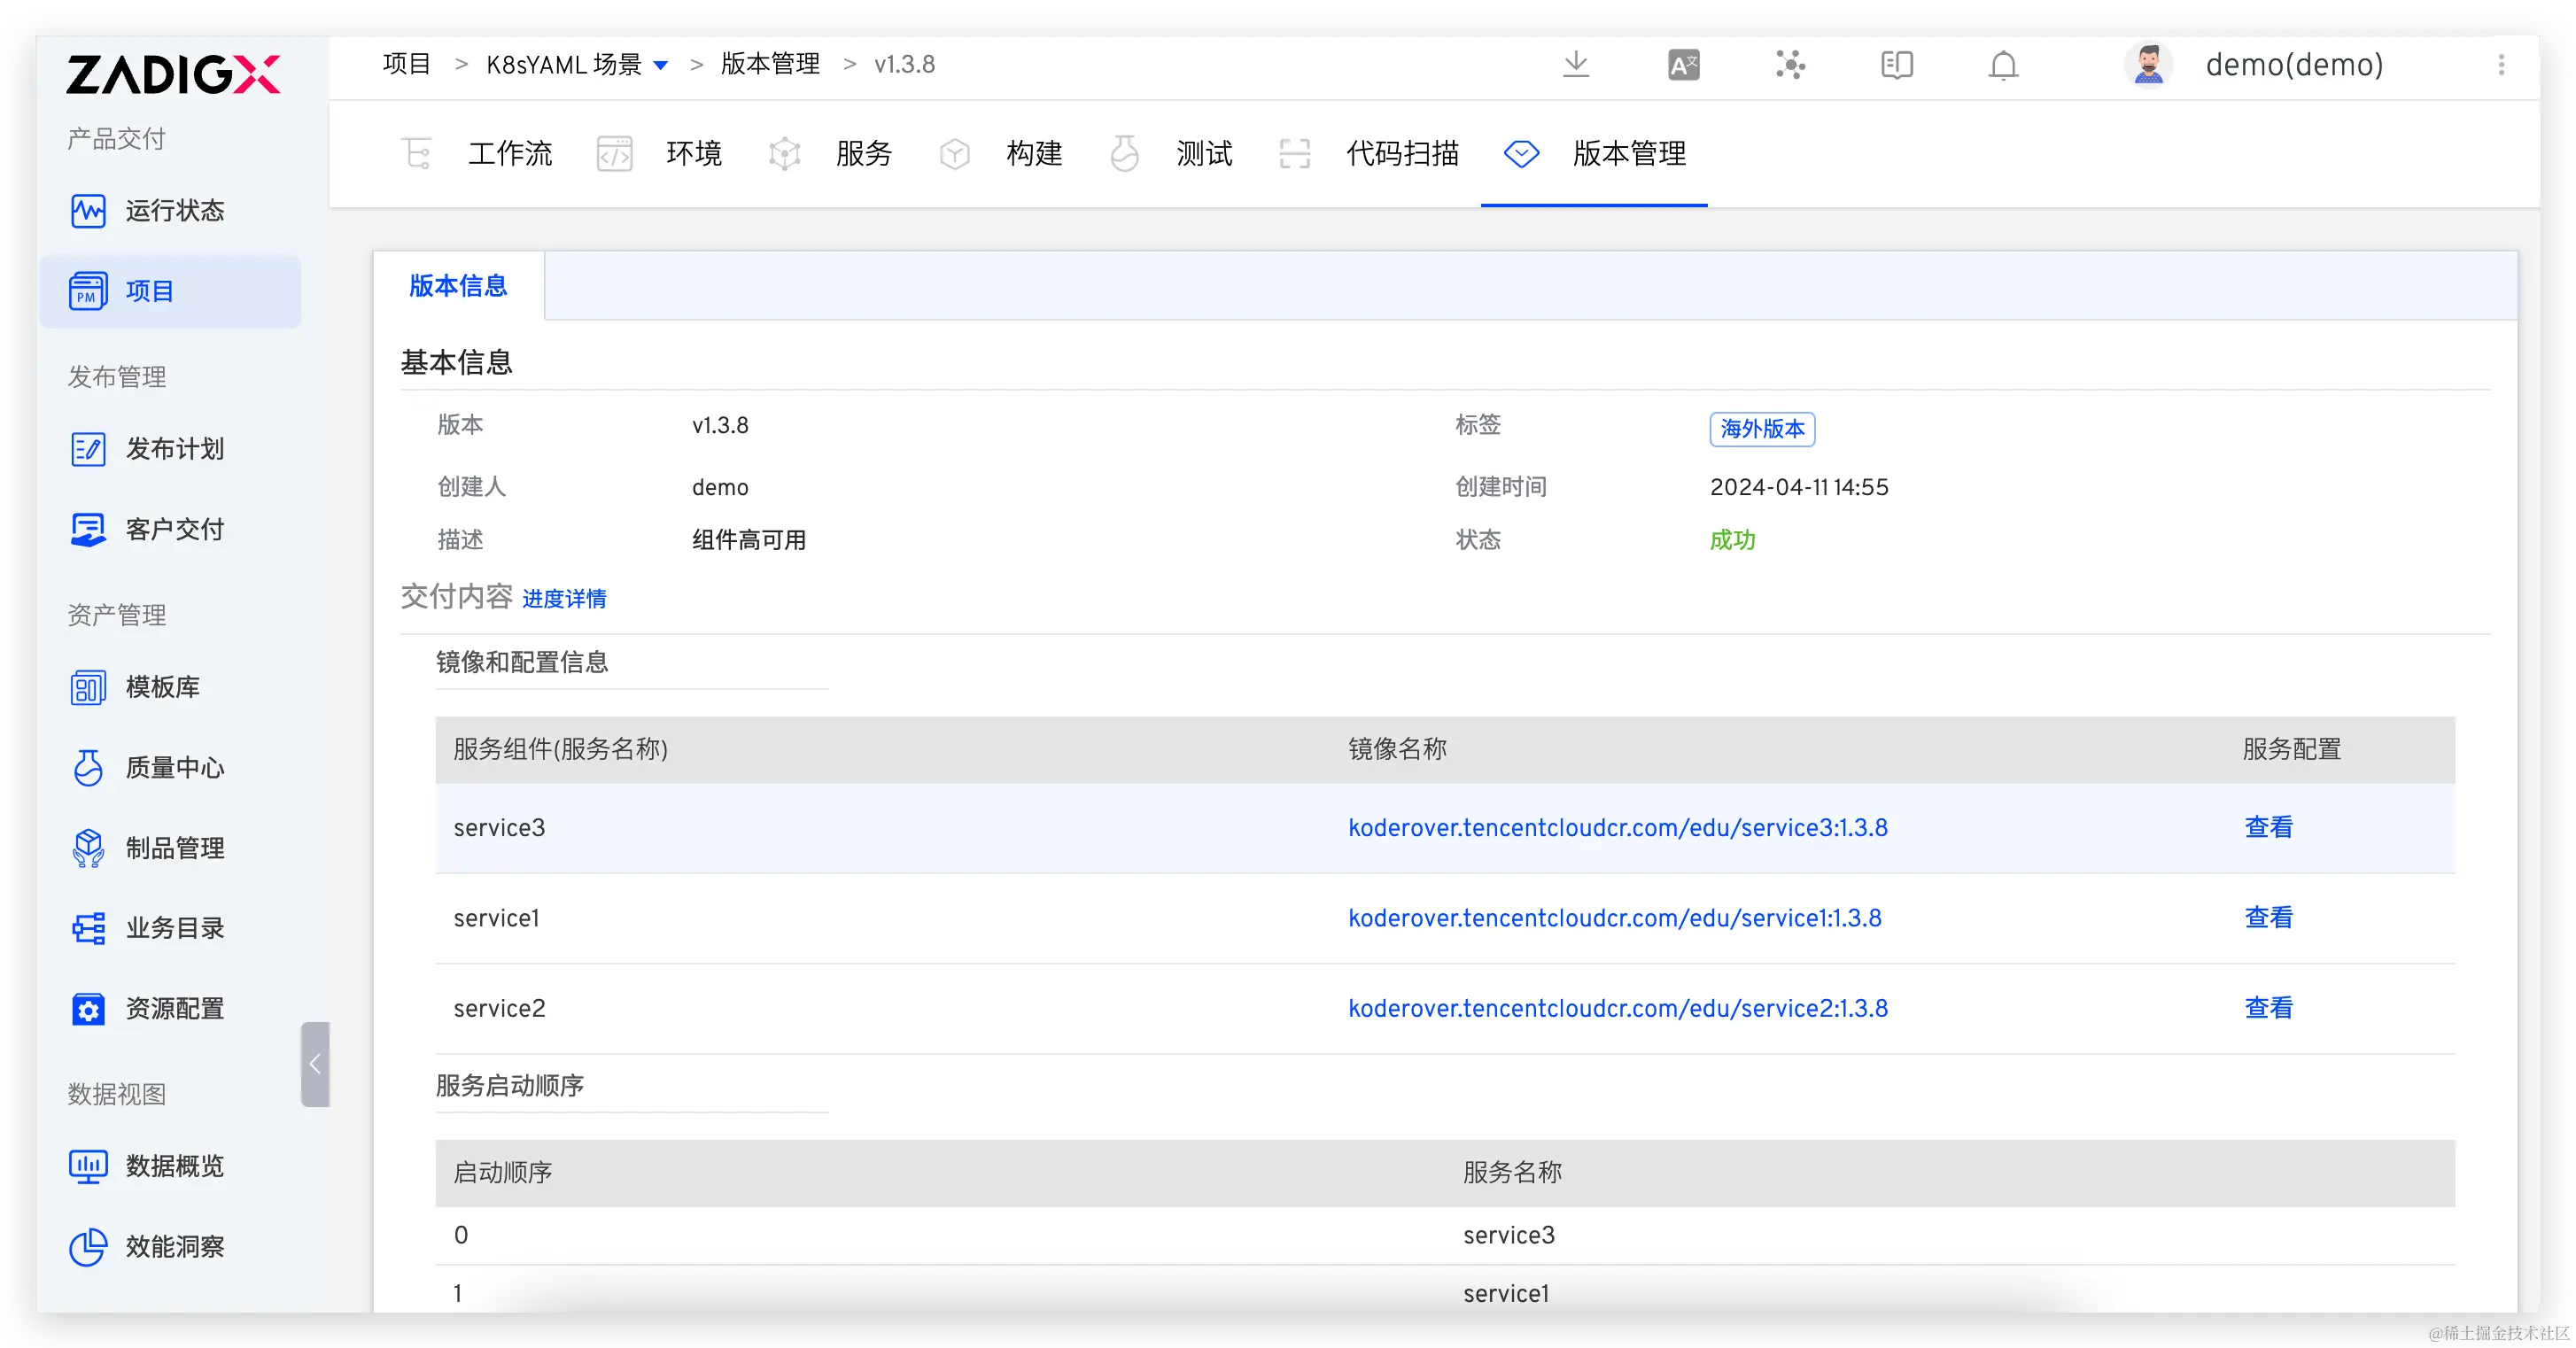2576x1348 pixels.
Task: Switch to the 代码扫描 tab
Action: [x=1402, y=154]
